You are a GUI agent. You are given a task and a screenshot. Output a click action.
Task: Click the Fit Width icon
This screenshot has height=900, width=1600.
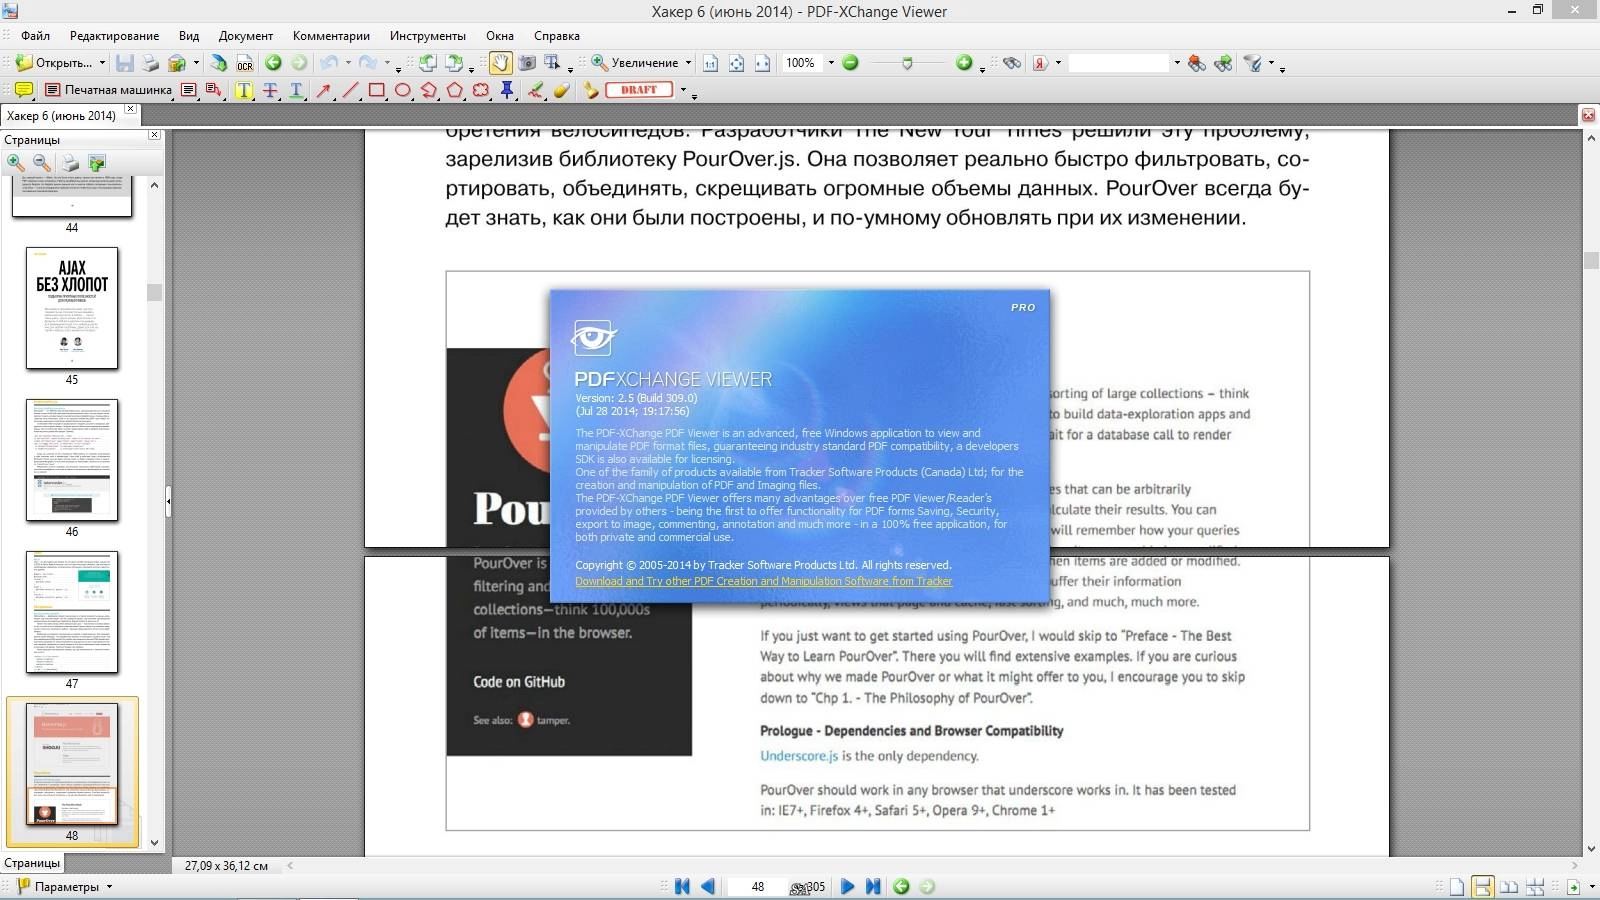tap(762, 63)
